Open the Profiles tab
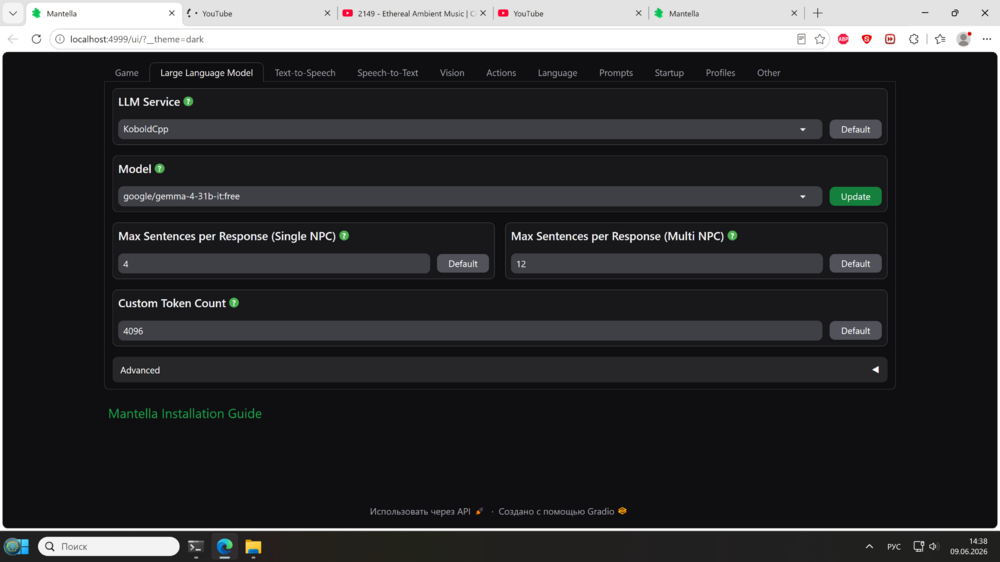Viewport: 1000px width, 562px height. pyautogui.click(x=721, y=73)
